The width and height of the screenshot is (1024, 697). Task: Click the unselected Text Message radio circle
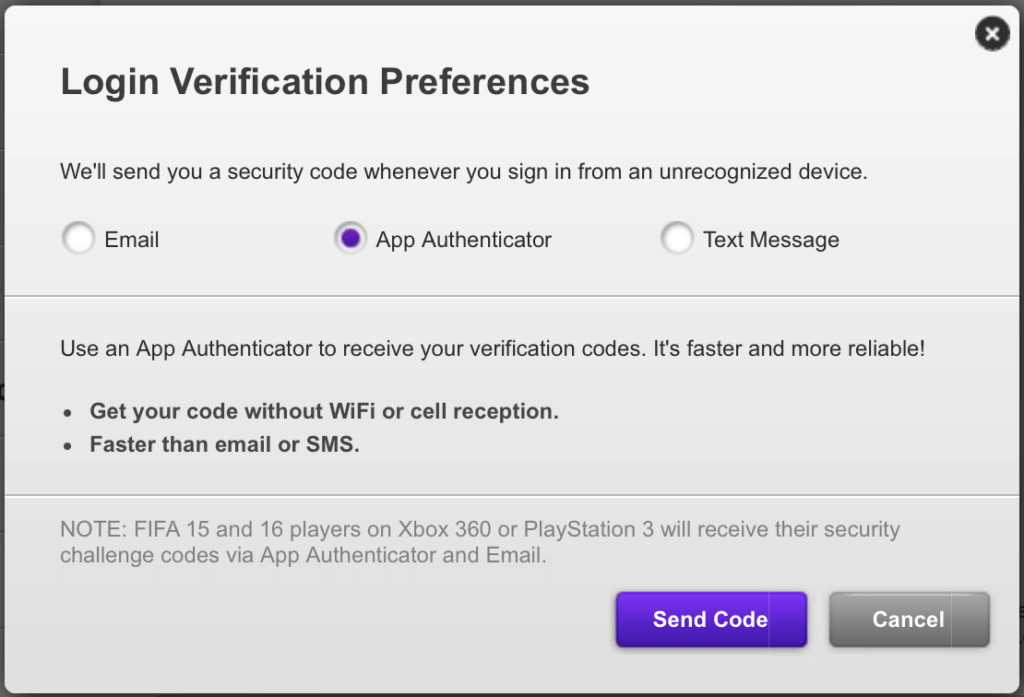(678, 238)
